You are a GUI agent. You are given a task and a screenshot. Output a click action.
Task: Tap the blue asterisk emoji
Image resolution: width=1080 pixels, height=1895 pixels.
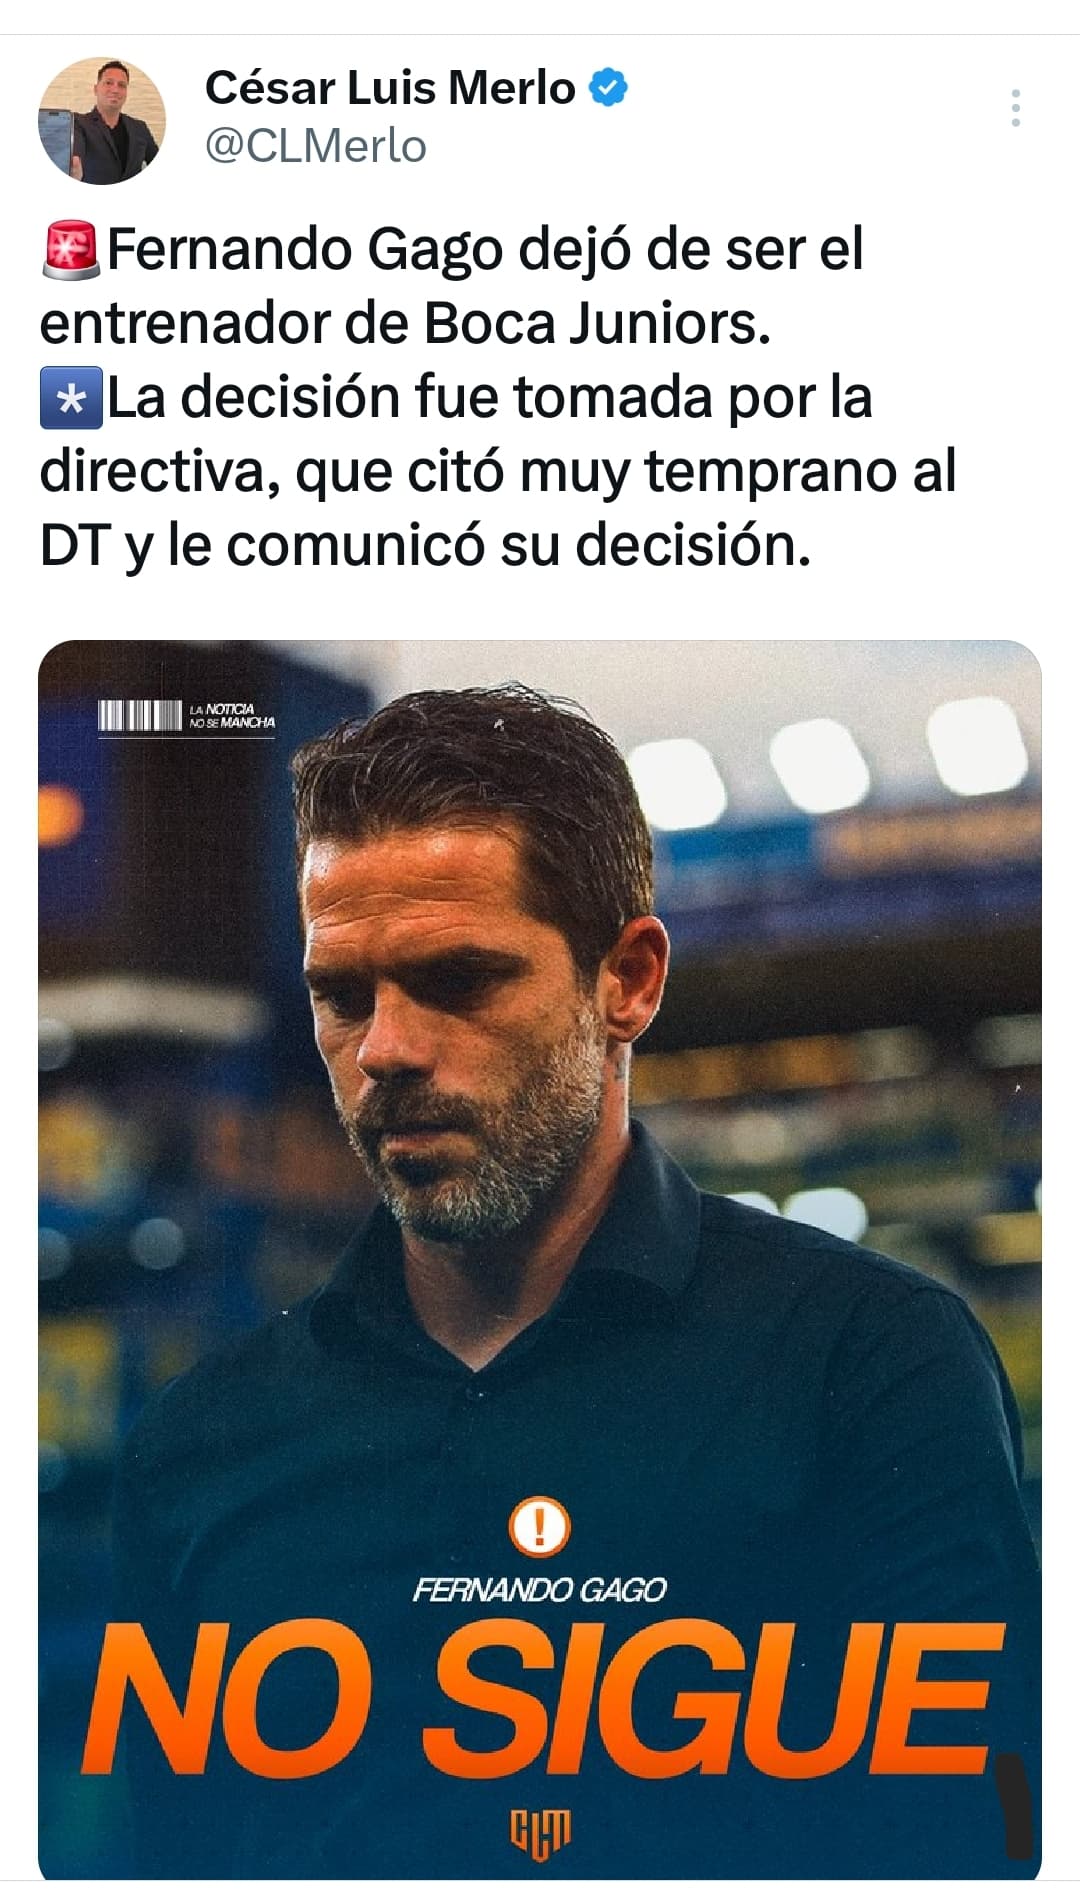point(71,398)
